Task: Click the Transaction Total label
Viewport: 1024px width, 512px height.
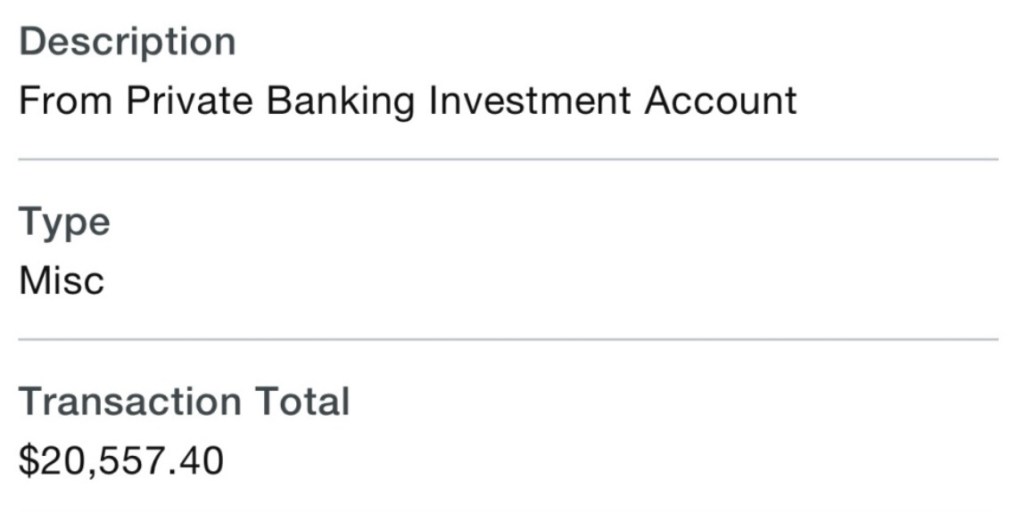Action: [184, 402]
